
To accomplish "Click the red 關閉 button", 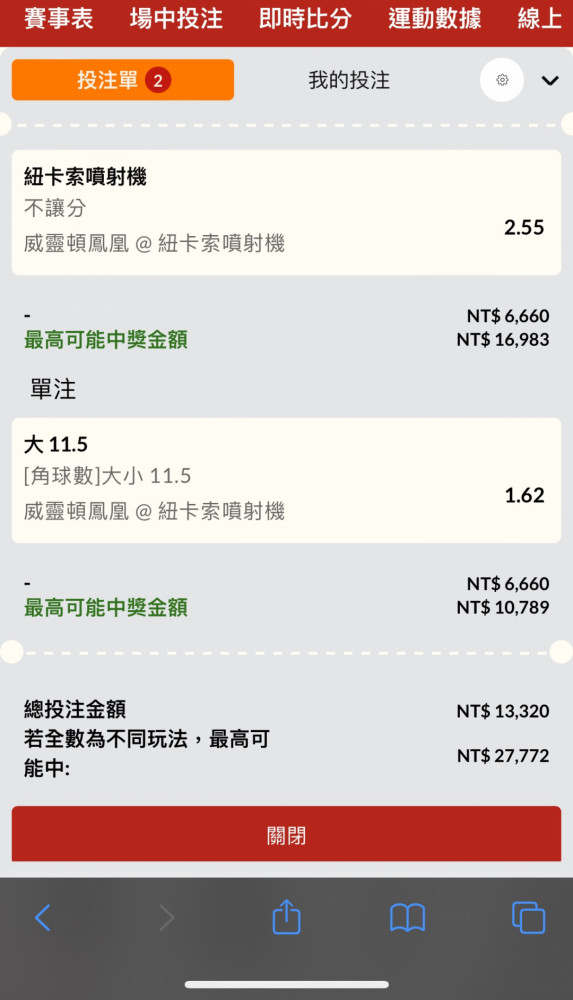I will (x=286, y=834).
